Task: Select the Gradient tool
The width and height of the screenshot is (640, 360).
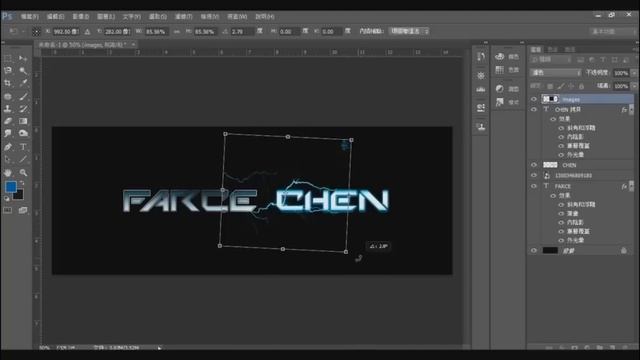Action: [x=23, y=121]
